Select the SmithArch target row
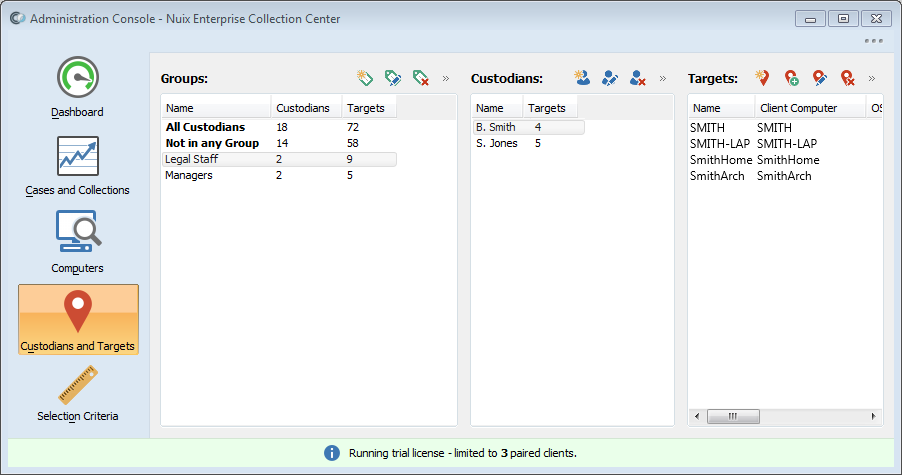Screen dimensions: 902x475 [785, 176]
